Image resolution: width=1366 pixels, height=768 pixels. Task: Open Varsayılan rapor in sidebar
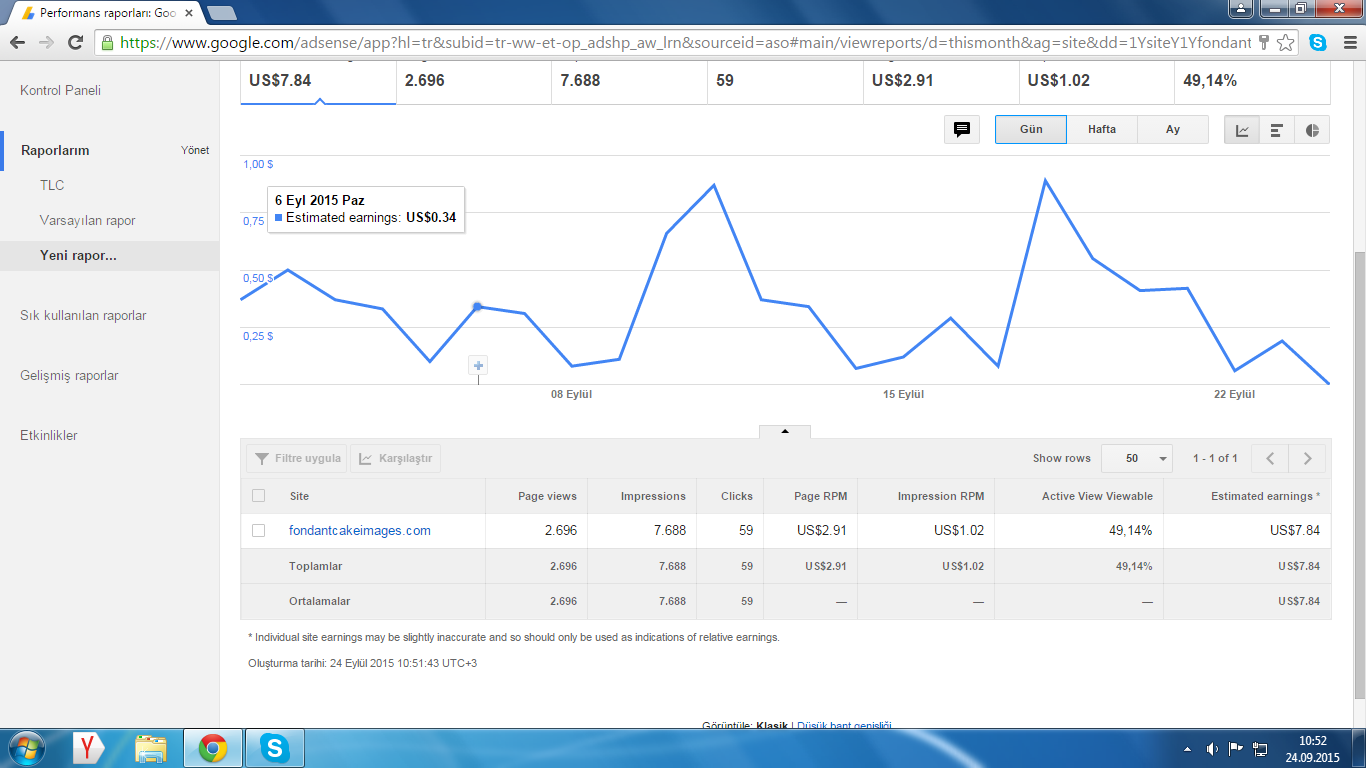tap(87, 221)
